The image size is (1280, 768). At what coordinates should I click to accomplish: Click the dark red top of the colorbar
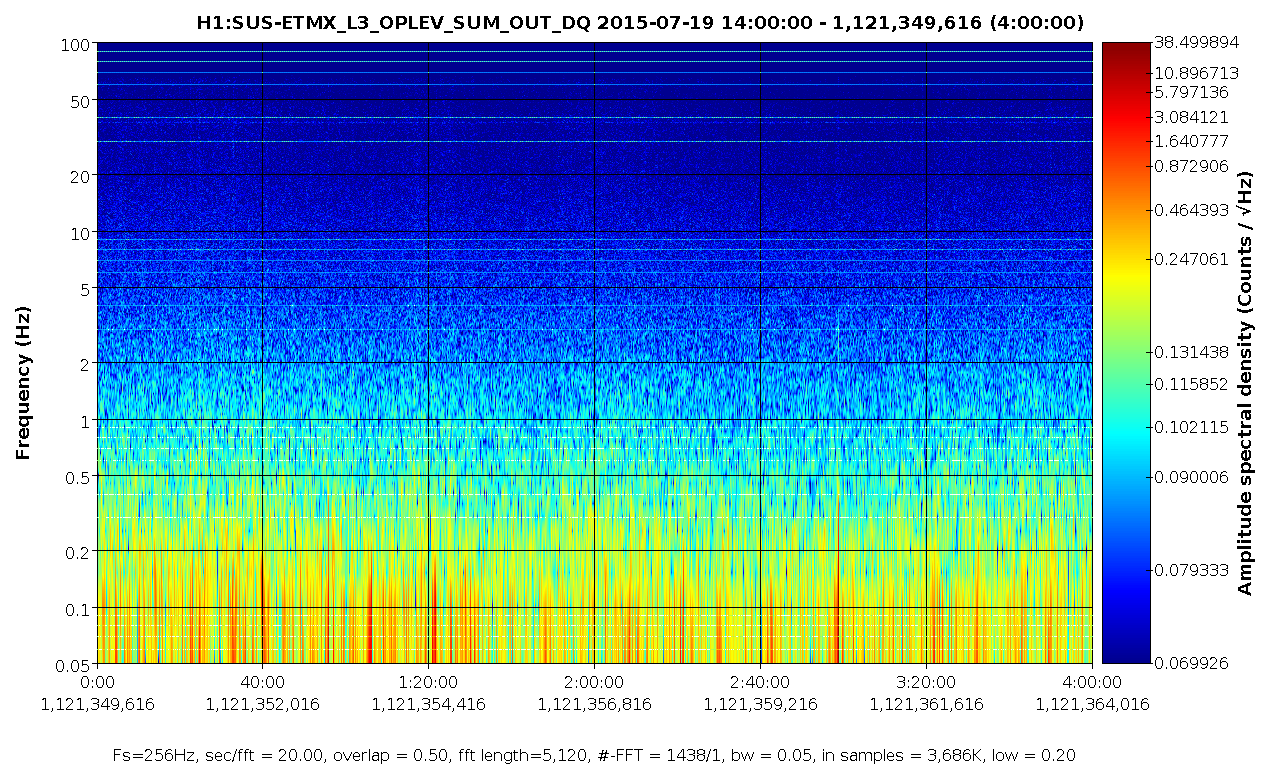coord(1126,50)
